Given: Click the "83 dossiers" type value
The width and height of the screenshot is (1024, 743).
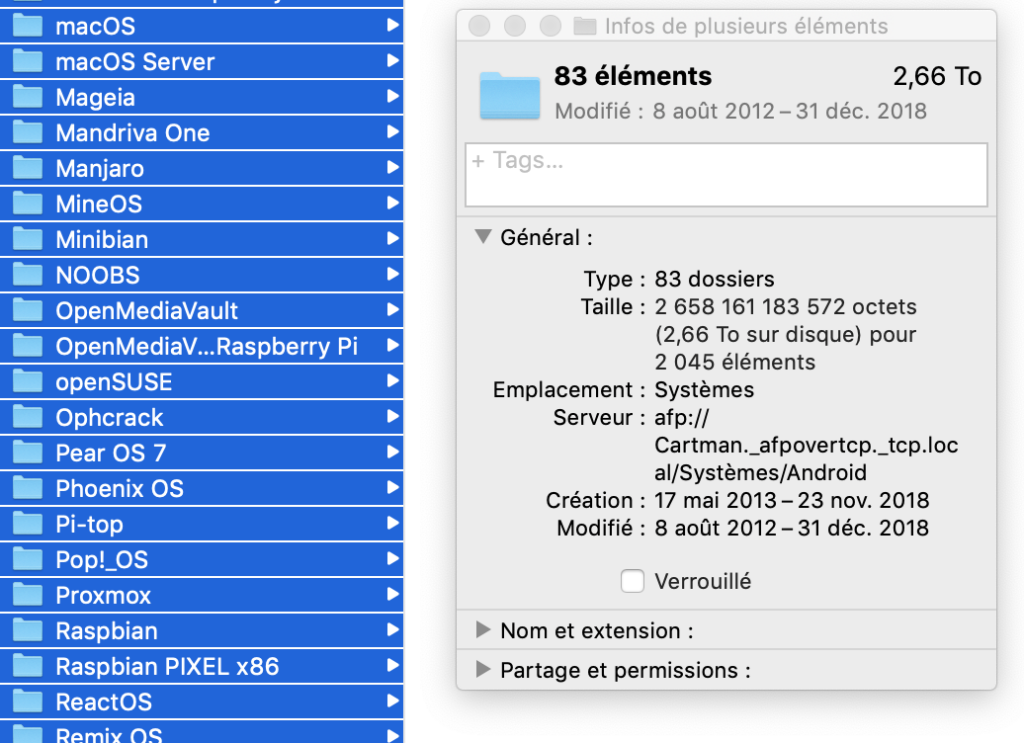Looking at the screenshot, I should 714,279.
